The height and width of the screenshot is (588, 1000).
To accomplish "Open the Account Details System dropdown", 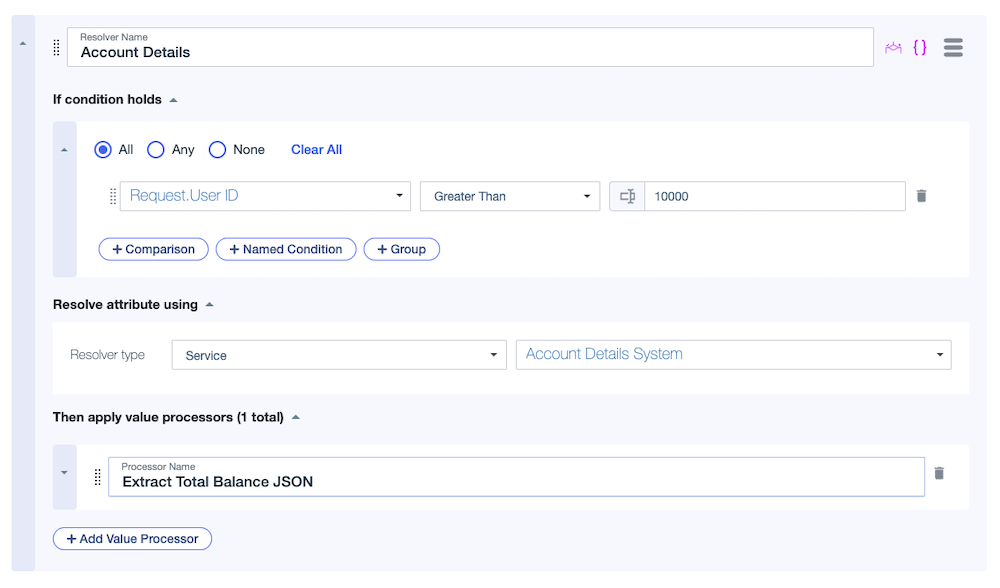I will [733, 354].
